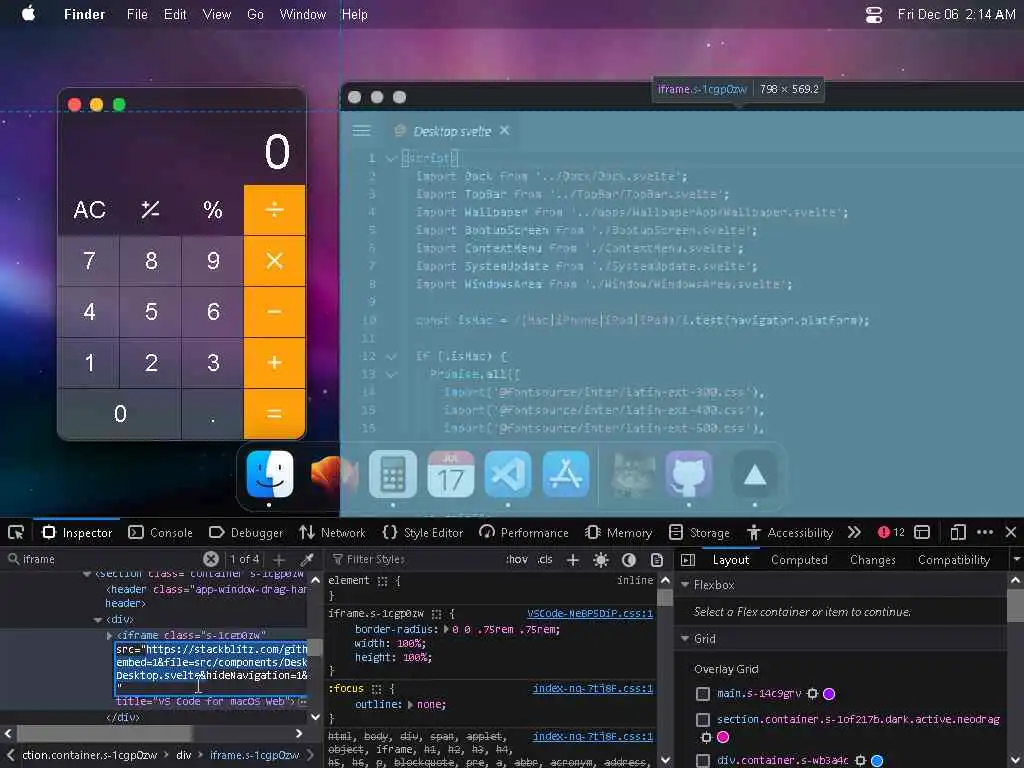Select the Layout sidebar tab
The height and width of the screenshot is (768, 1024).
(x=731, y=559)
